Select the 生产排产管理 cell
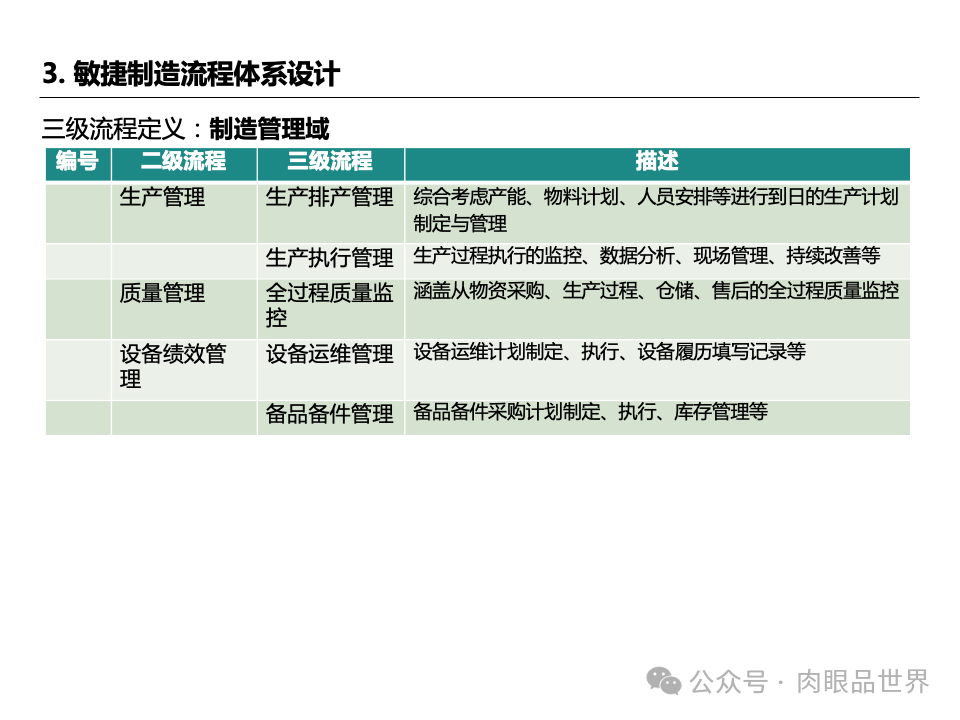 pos(331,212)
